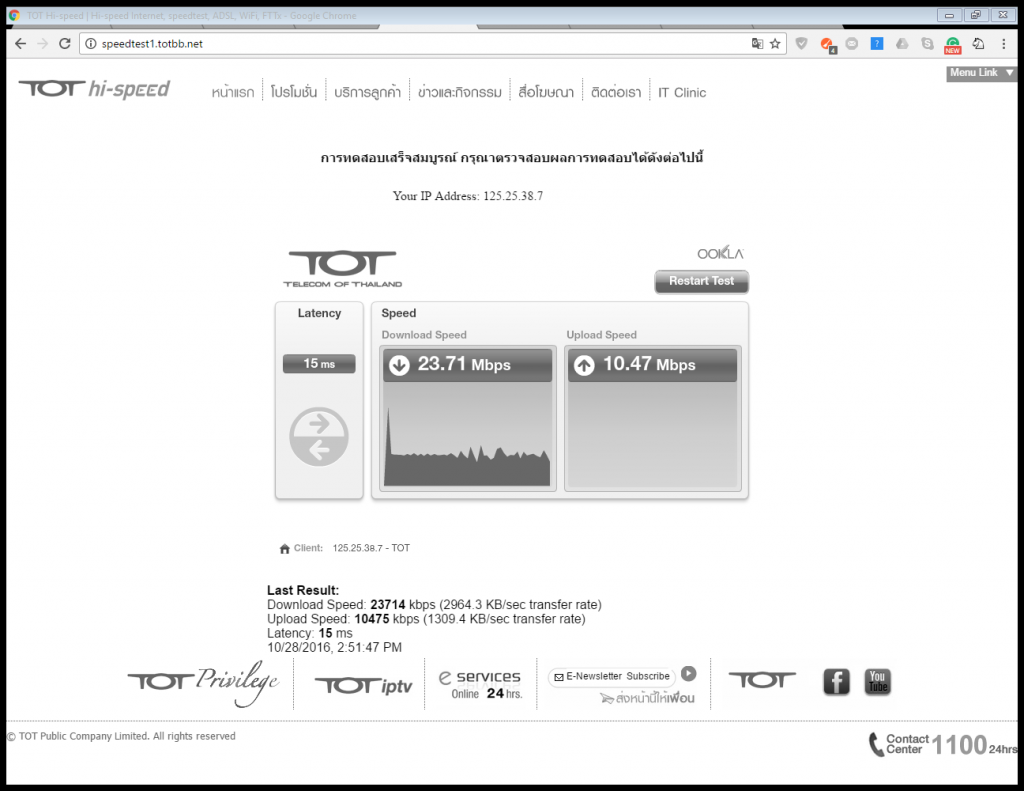Click the TOT hi-speed logo
Viewport: 1024px width, 791px height.
[95, 89]
